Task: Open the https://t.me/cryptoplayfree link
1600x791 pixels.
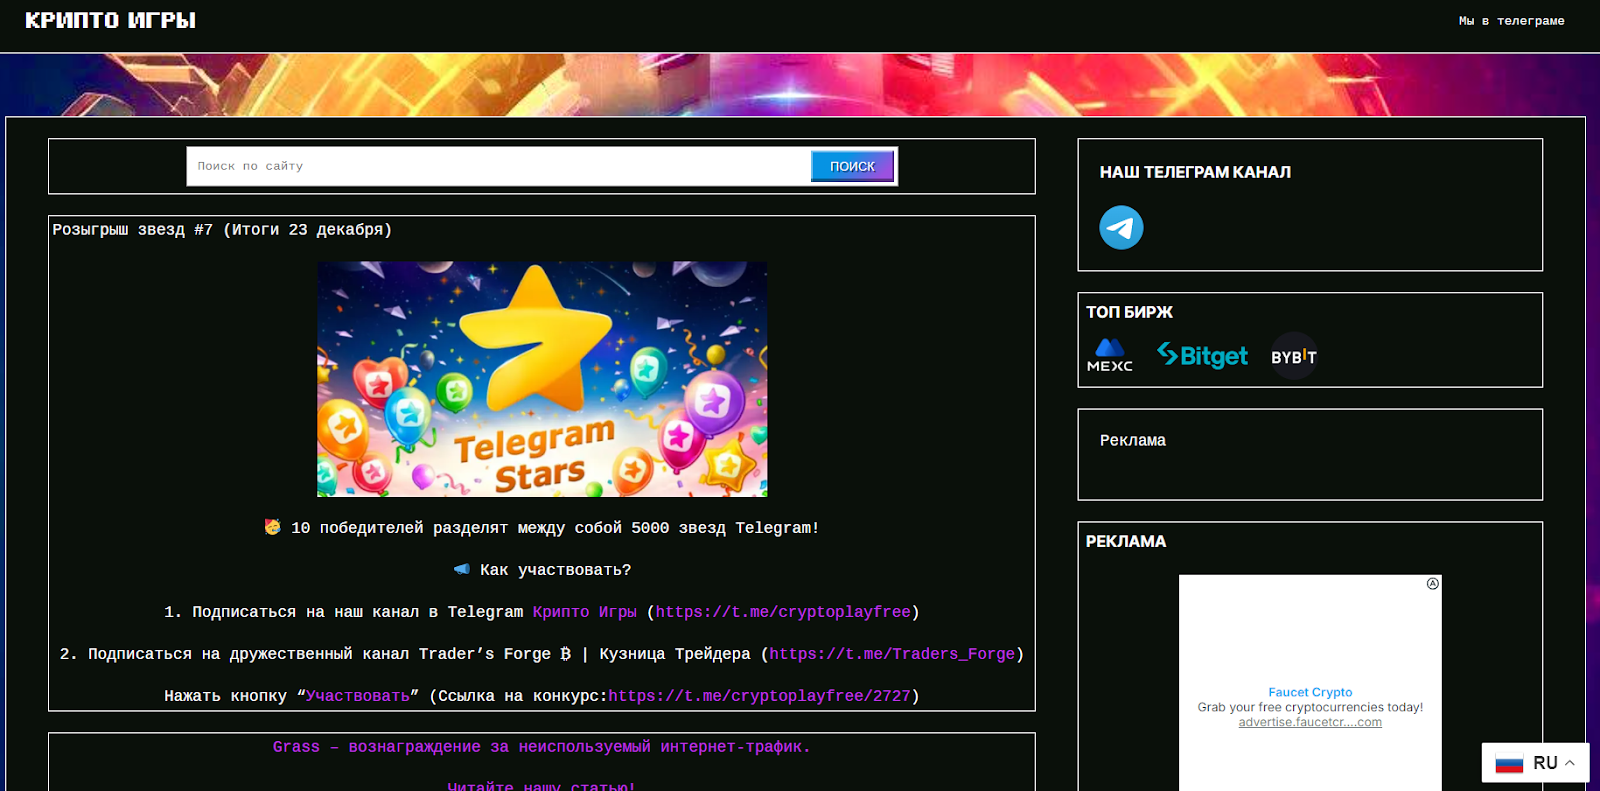Action: [x=783, y=612]
